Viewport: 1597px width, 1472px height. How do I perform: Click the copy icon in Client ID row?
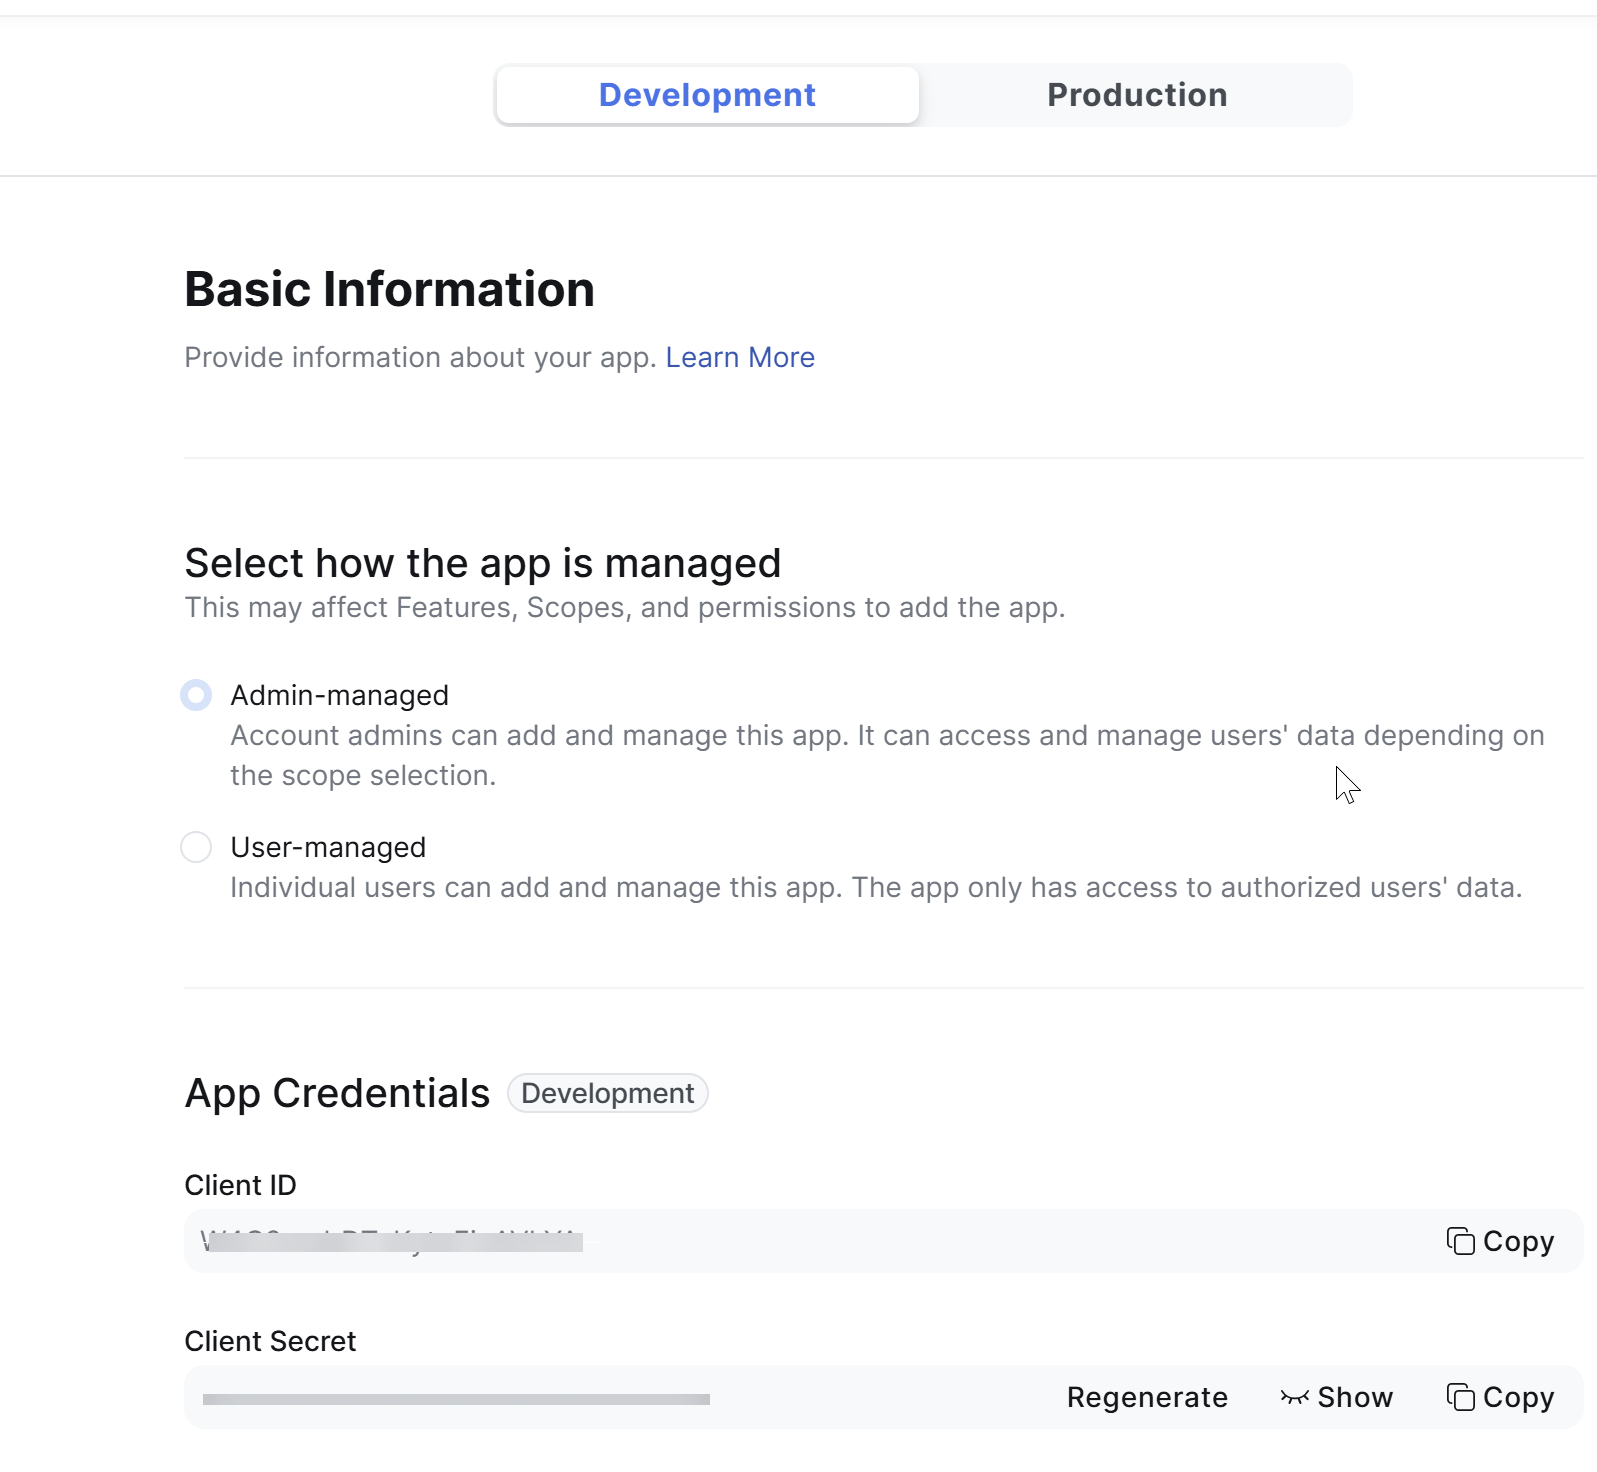pyautogui.click(x=1460, y=1241)
